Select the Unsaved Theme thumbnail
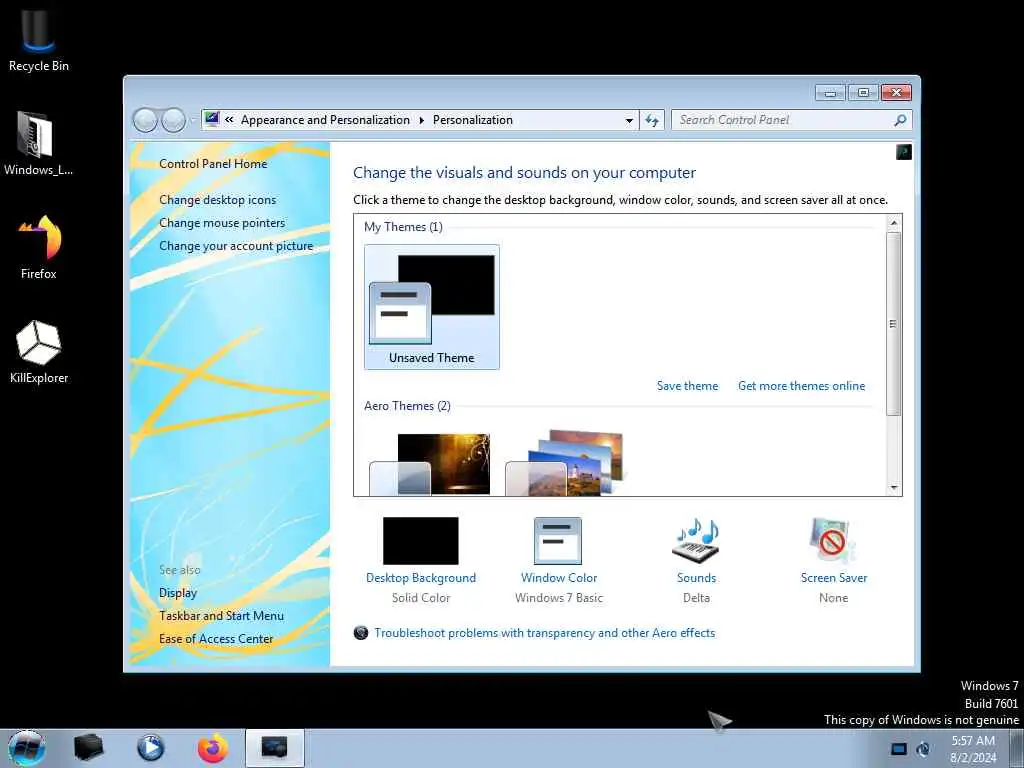Image resolution: width=1024 pixels, height=768 pixels. point(432,307)
